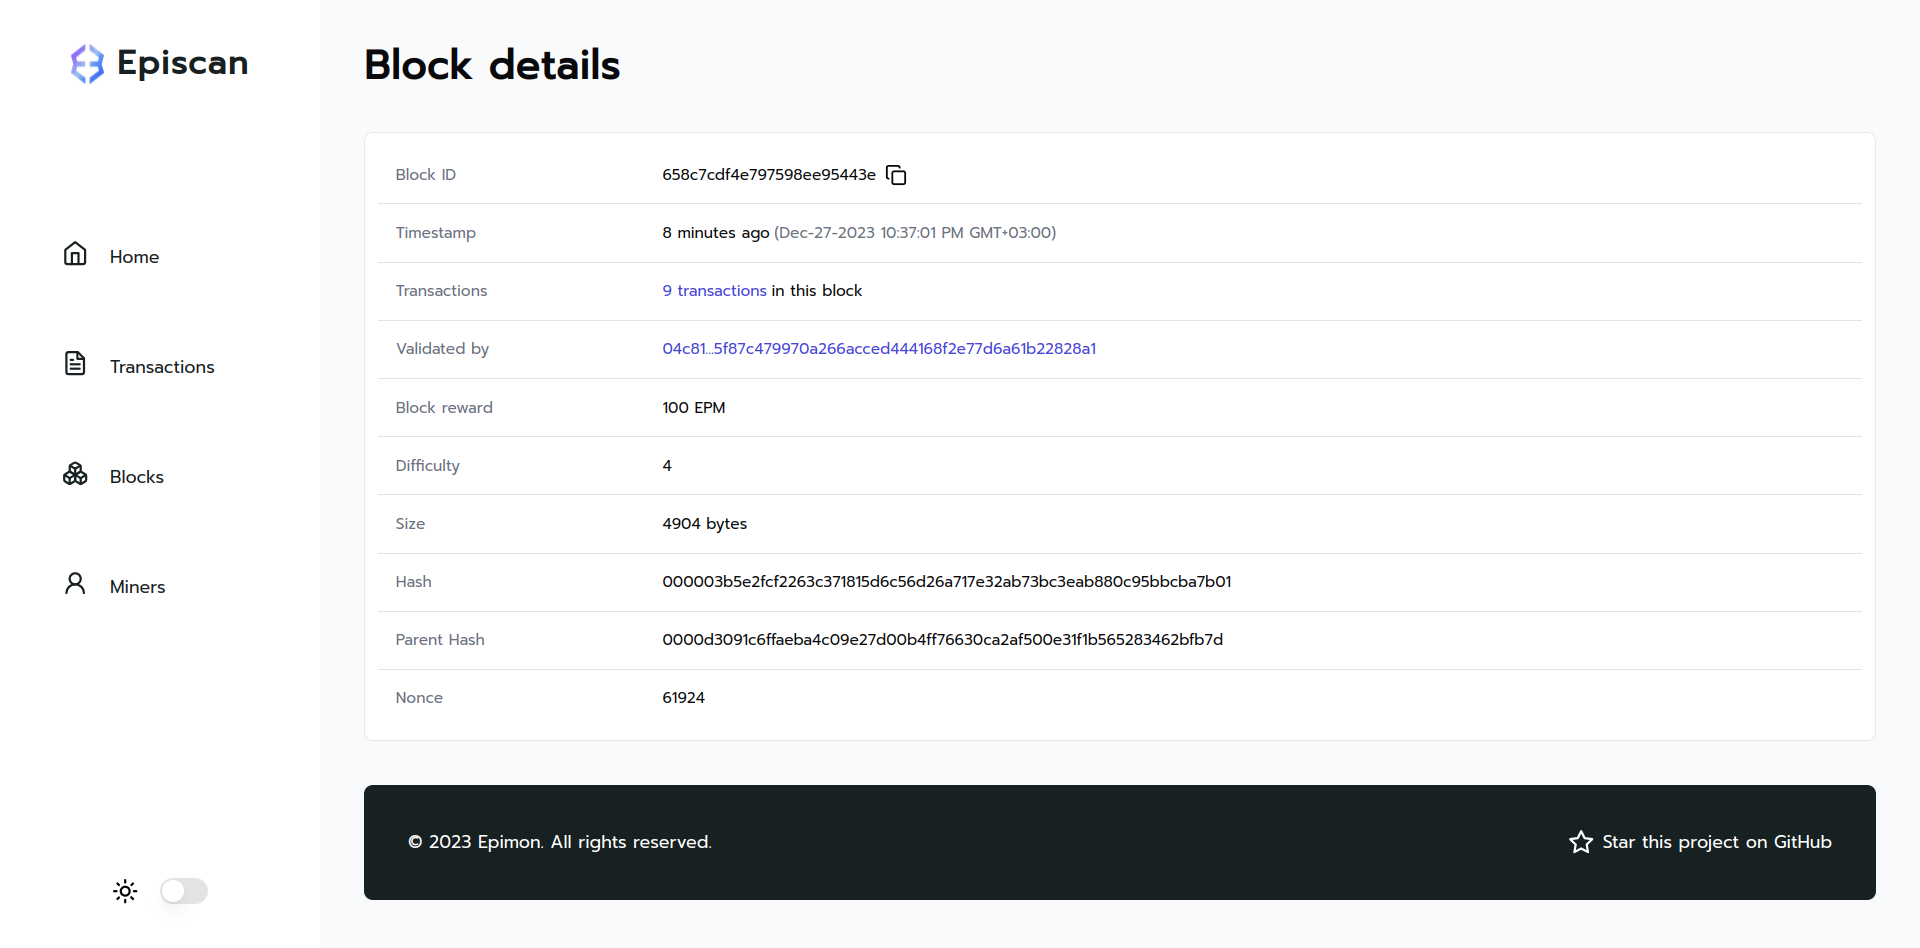1920x948 pixels.
Task: Click the 'Hash' row label
Action: (414, 582)
